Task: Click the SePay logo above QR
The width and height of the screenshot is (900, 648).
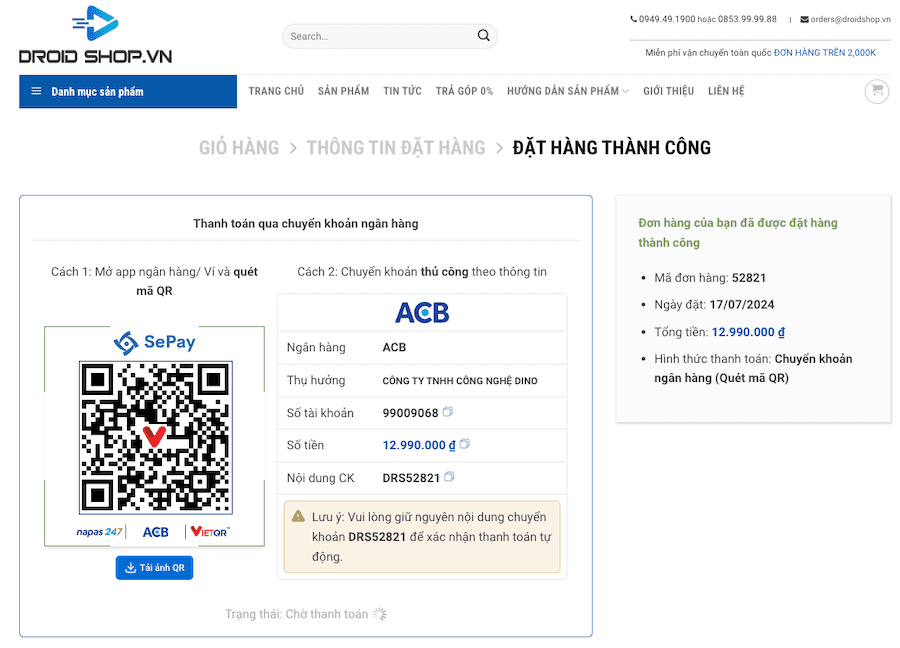Action: [x=154, y=343]
